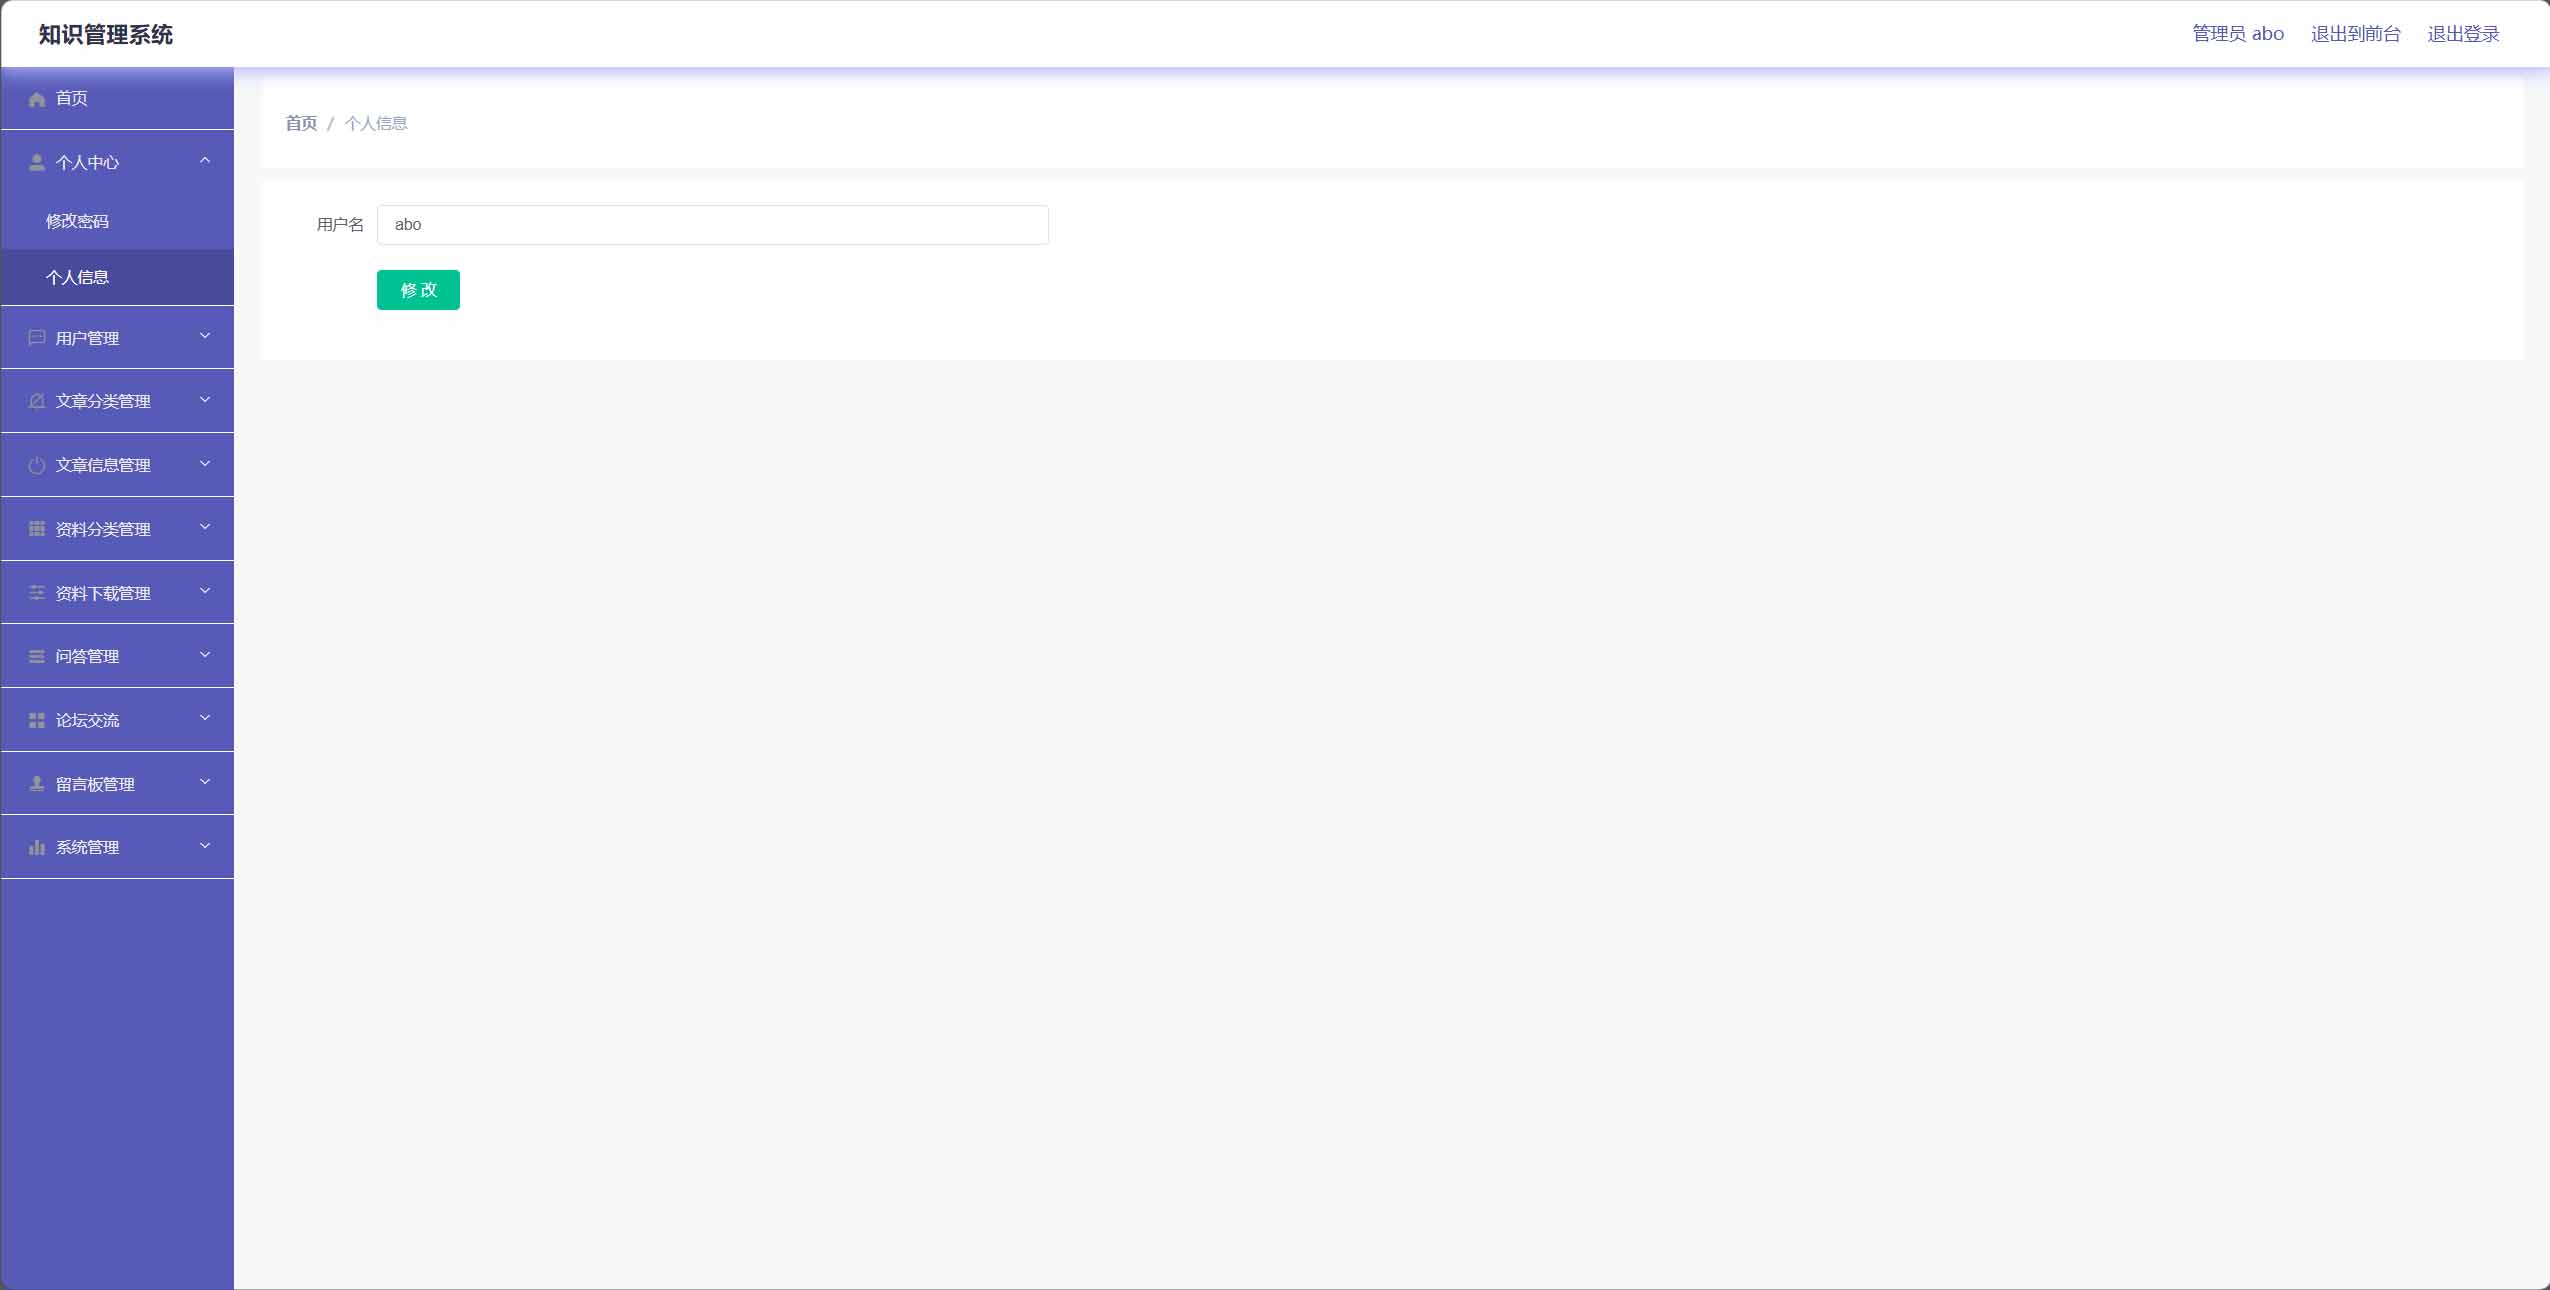
Task: Collapse the 个人中心 menu chevron
Action: tap(205, 160)
